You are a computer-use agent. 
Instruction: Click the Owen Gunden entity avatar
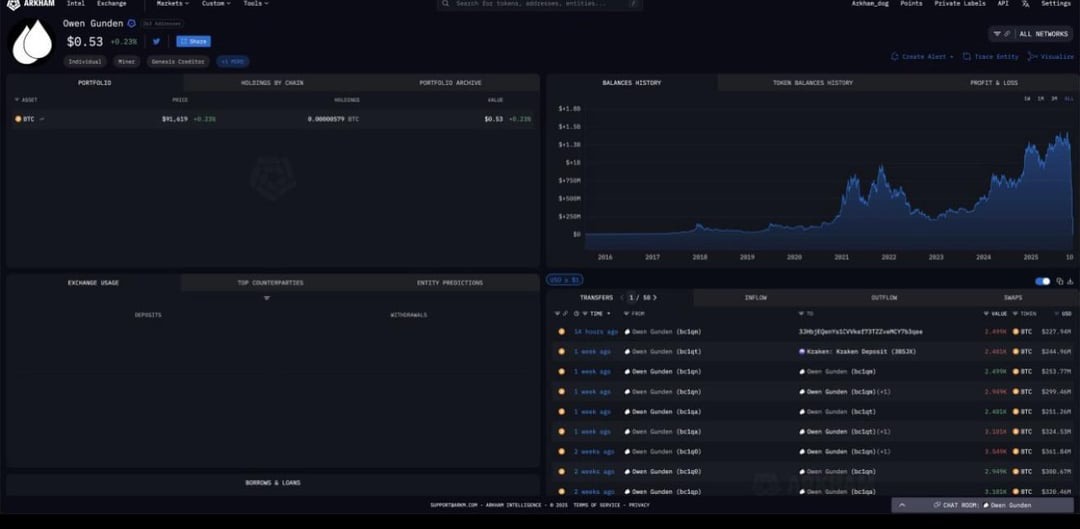coord(32,42)
